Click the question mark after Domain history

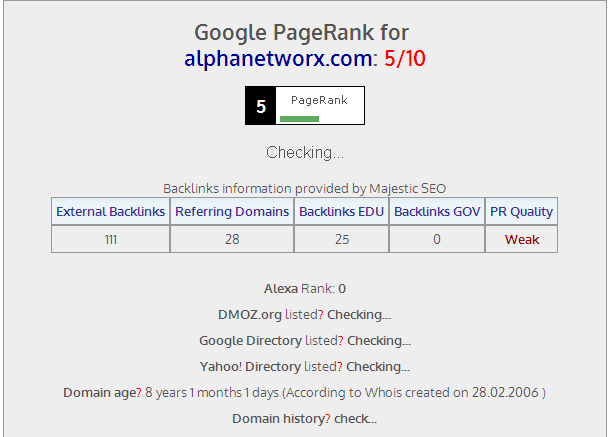(x=328, y=419)
